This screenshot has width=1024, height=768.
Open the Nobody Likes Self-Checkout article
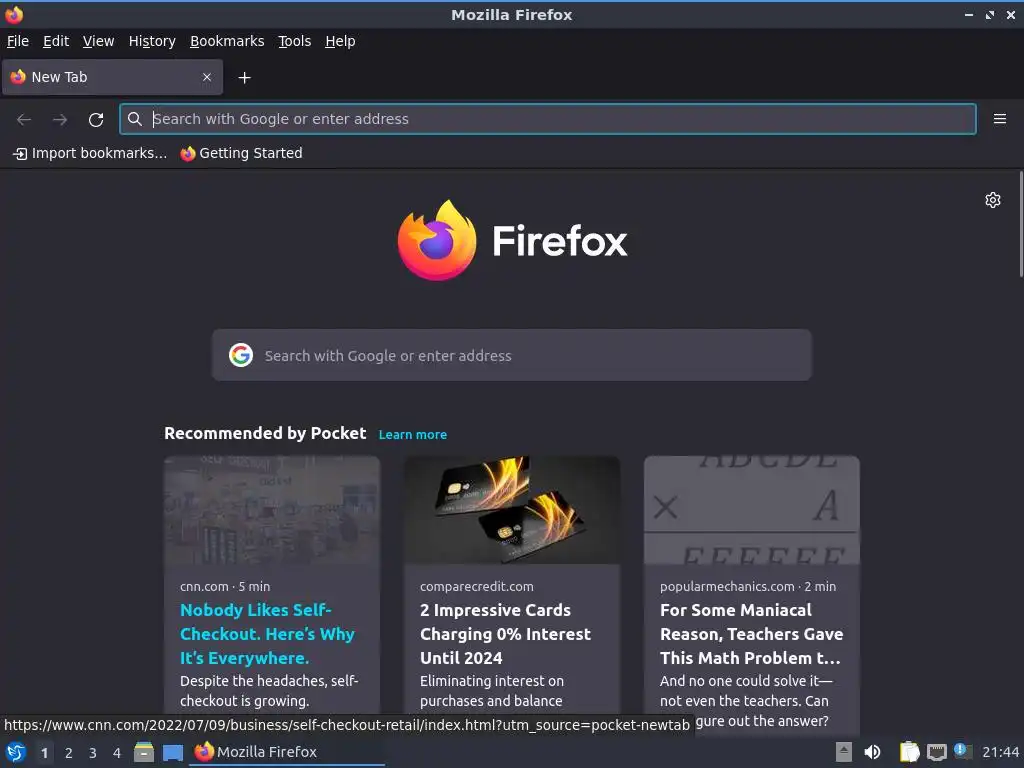267,633
